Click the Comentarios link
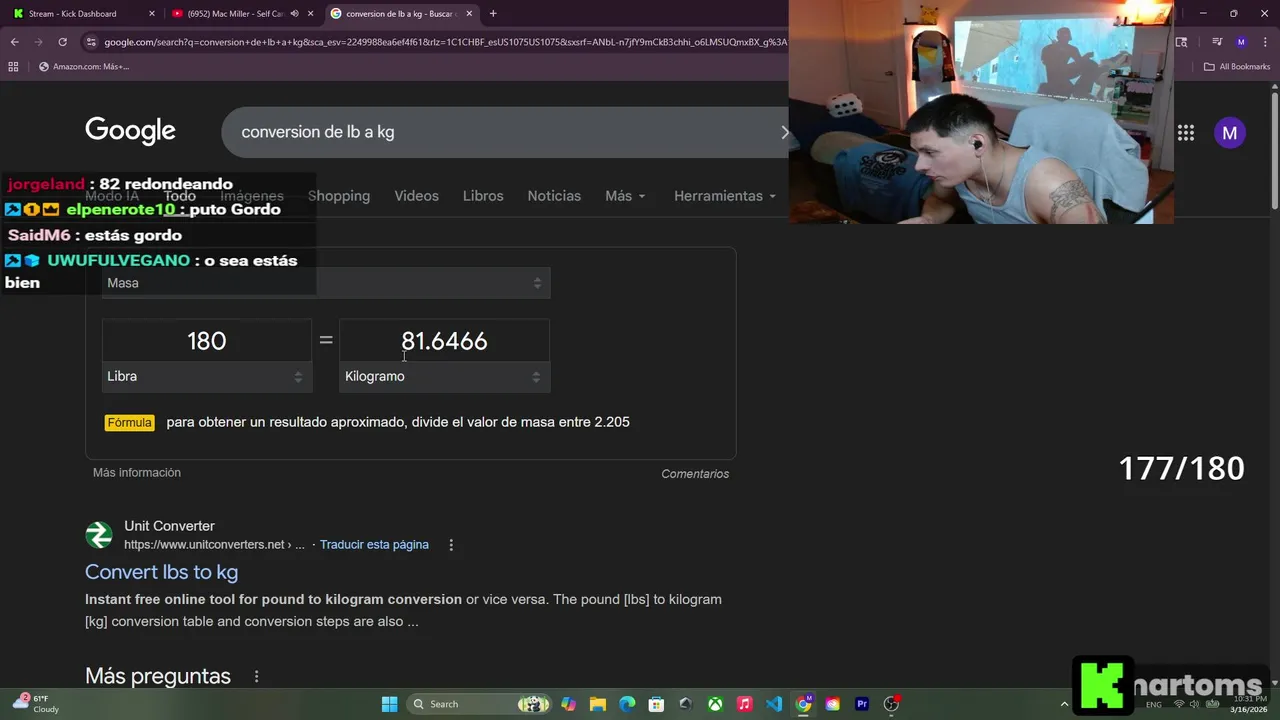 click(695, 474)
